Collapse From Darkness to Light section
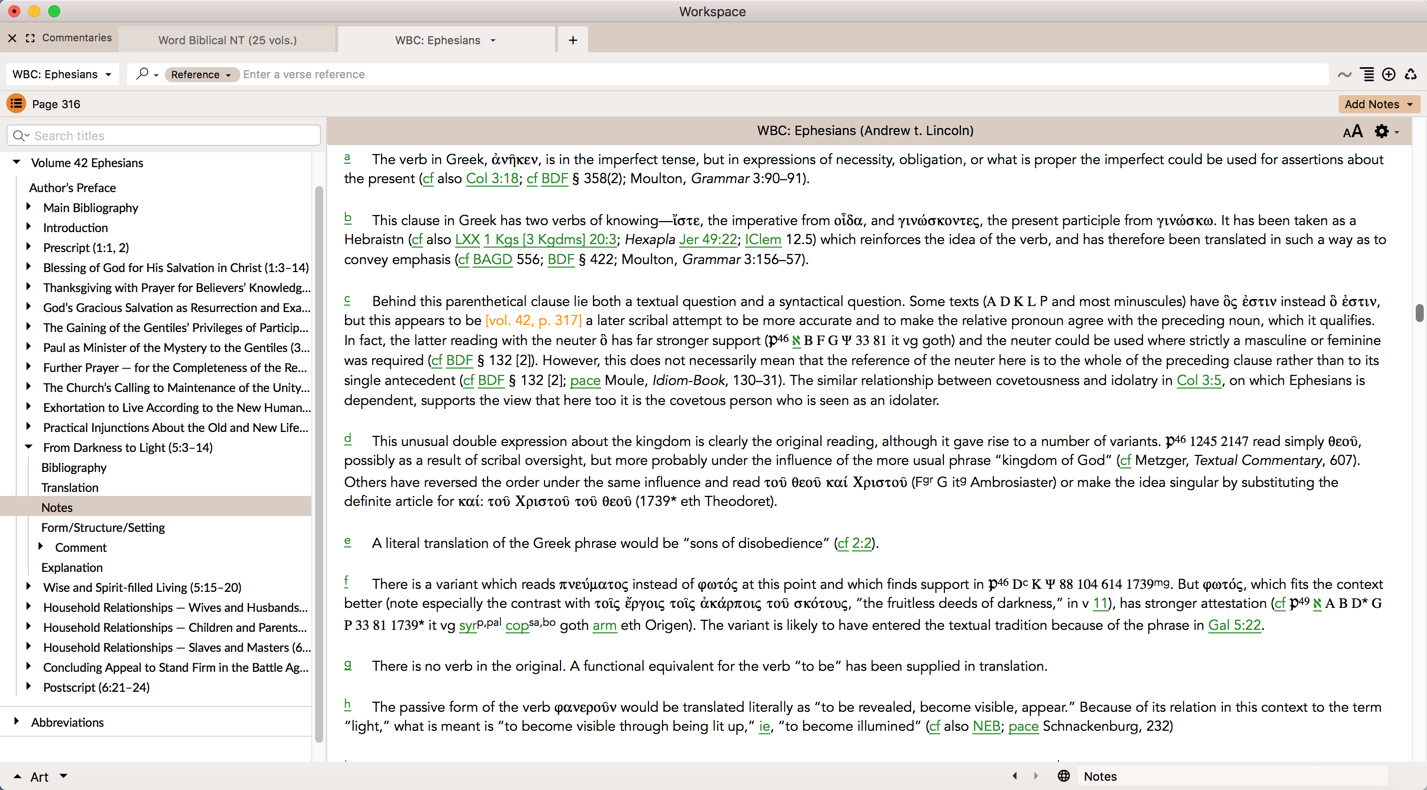The width and height of the screenshot is (1427, 790). pyautogui.click(x=29, y=447)
